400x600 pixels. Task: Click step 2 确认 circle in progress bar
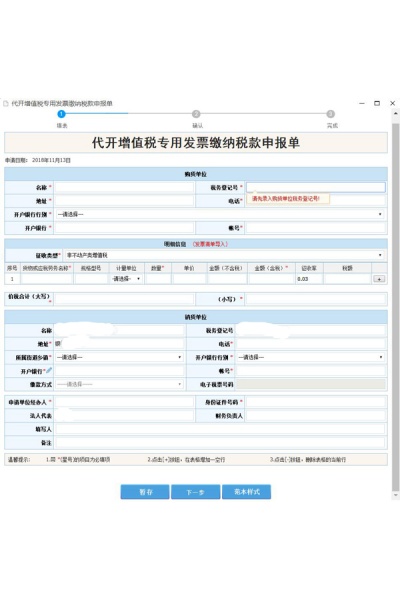pyautogui.click(x=196, y=114)
